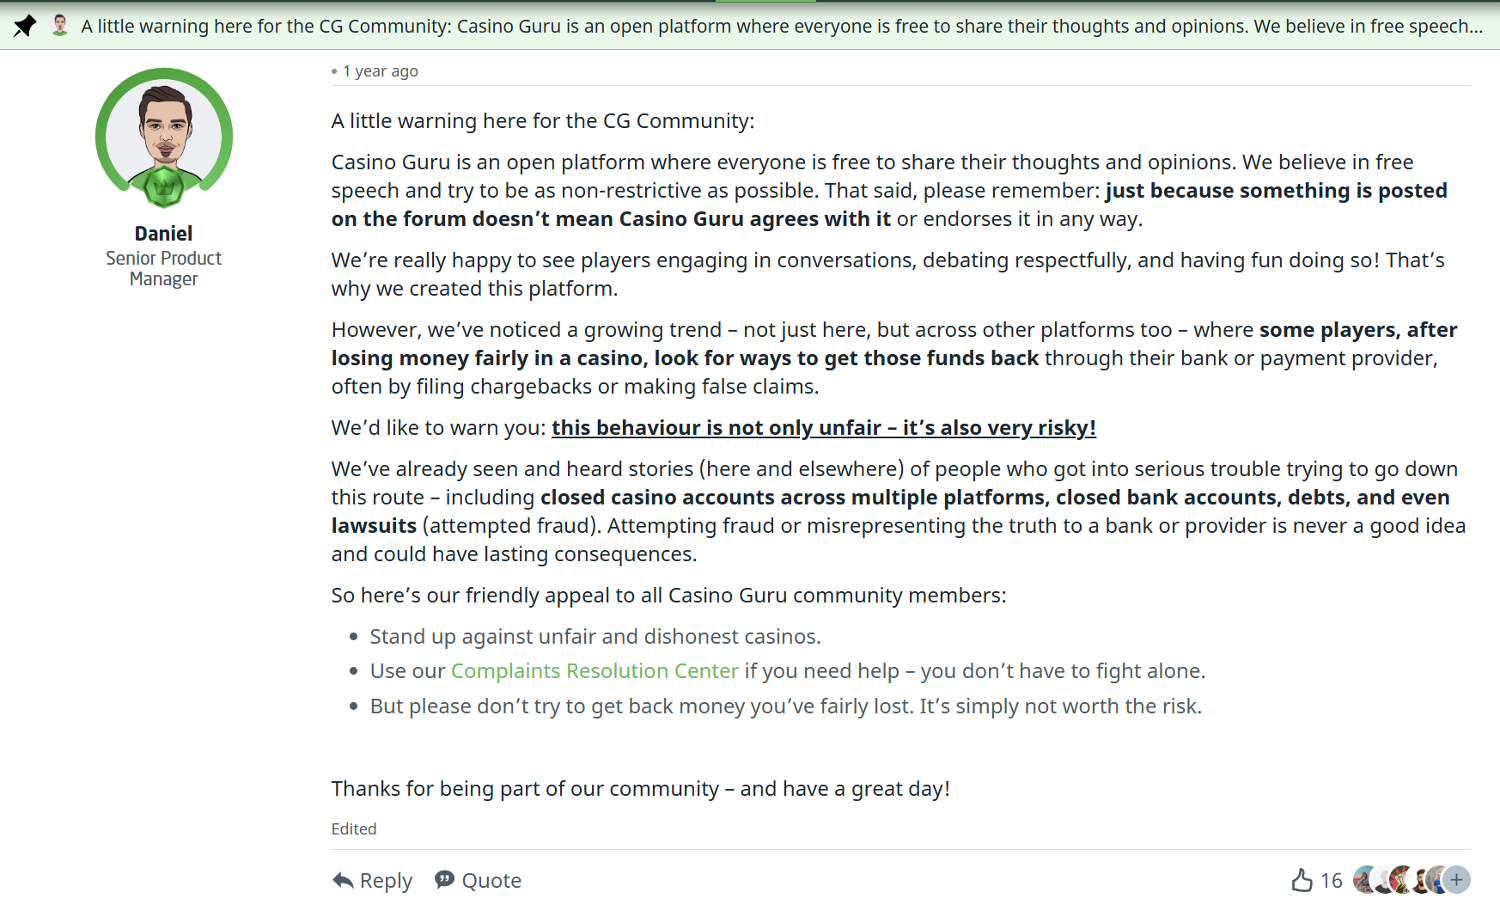Quote Daniel's warning post
The height and width of the screenshot is (917, 1500).
click(478, 881)
